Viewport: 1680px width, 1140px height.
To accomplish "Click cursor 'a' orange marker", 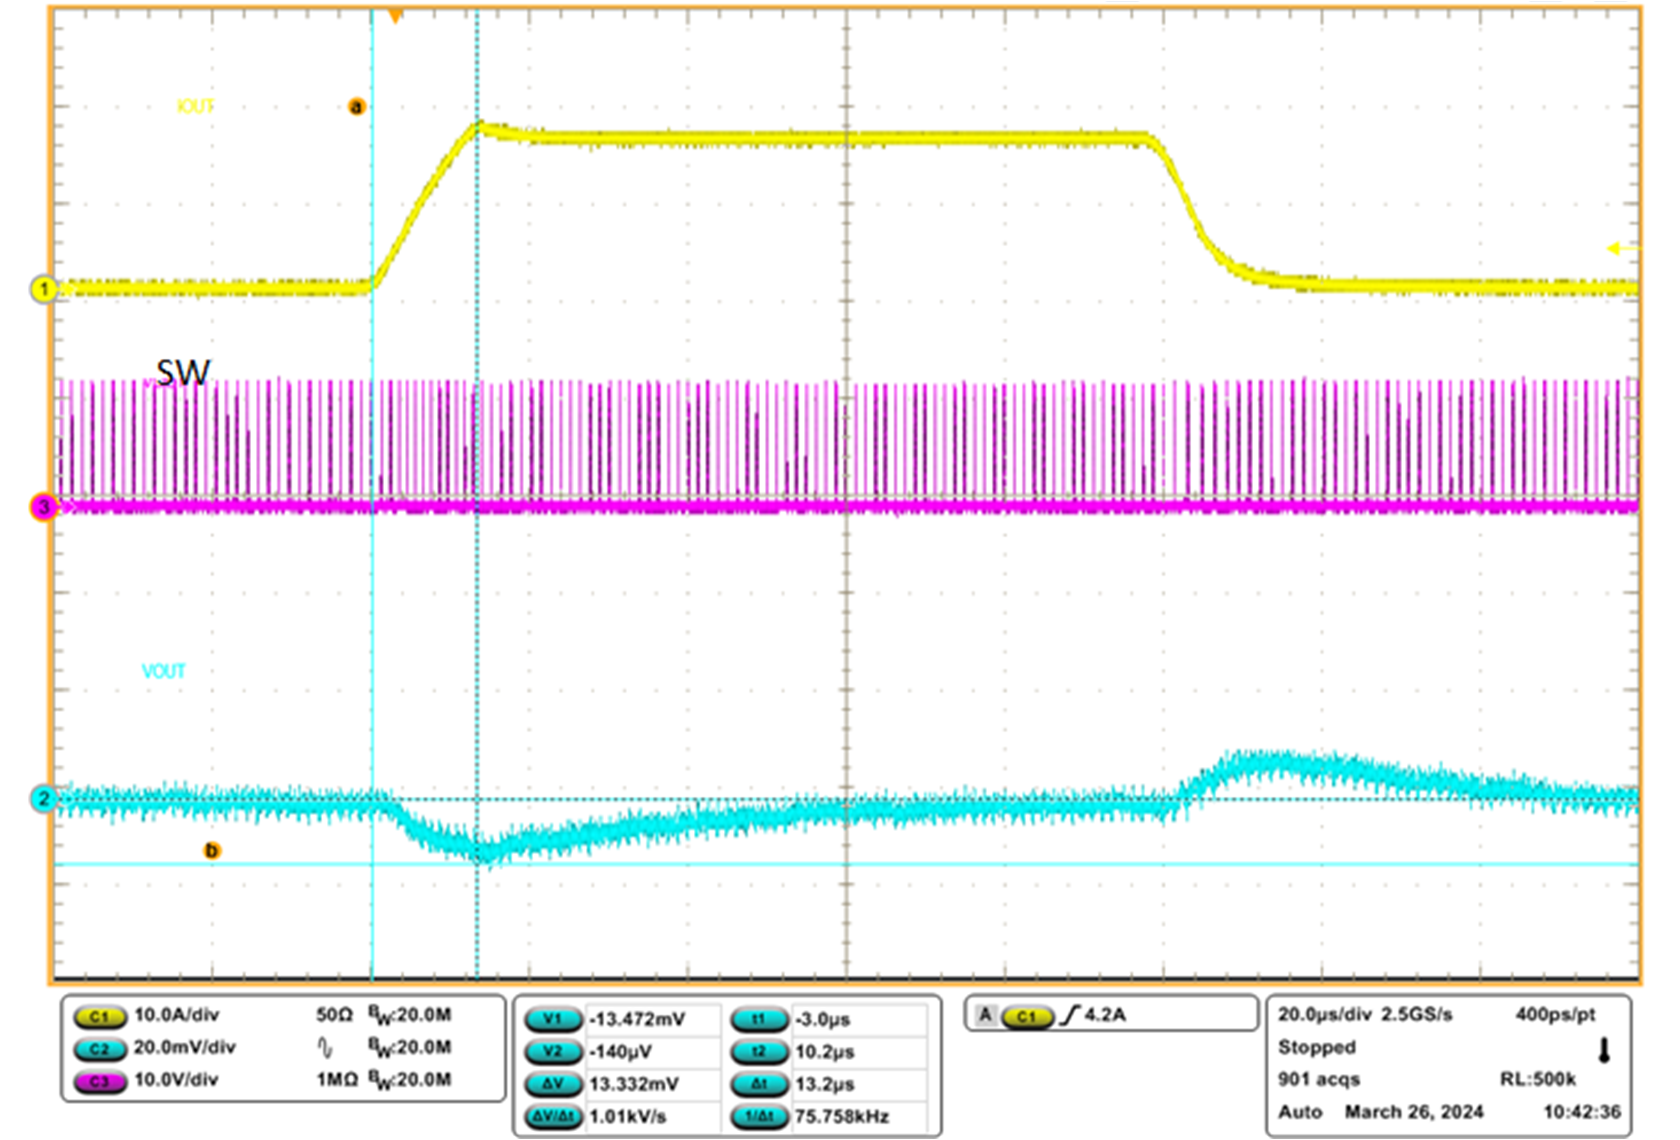I will (x=356, y=106).
